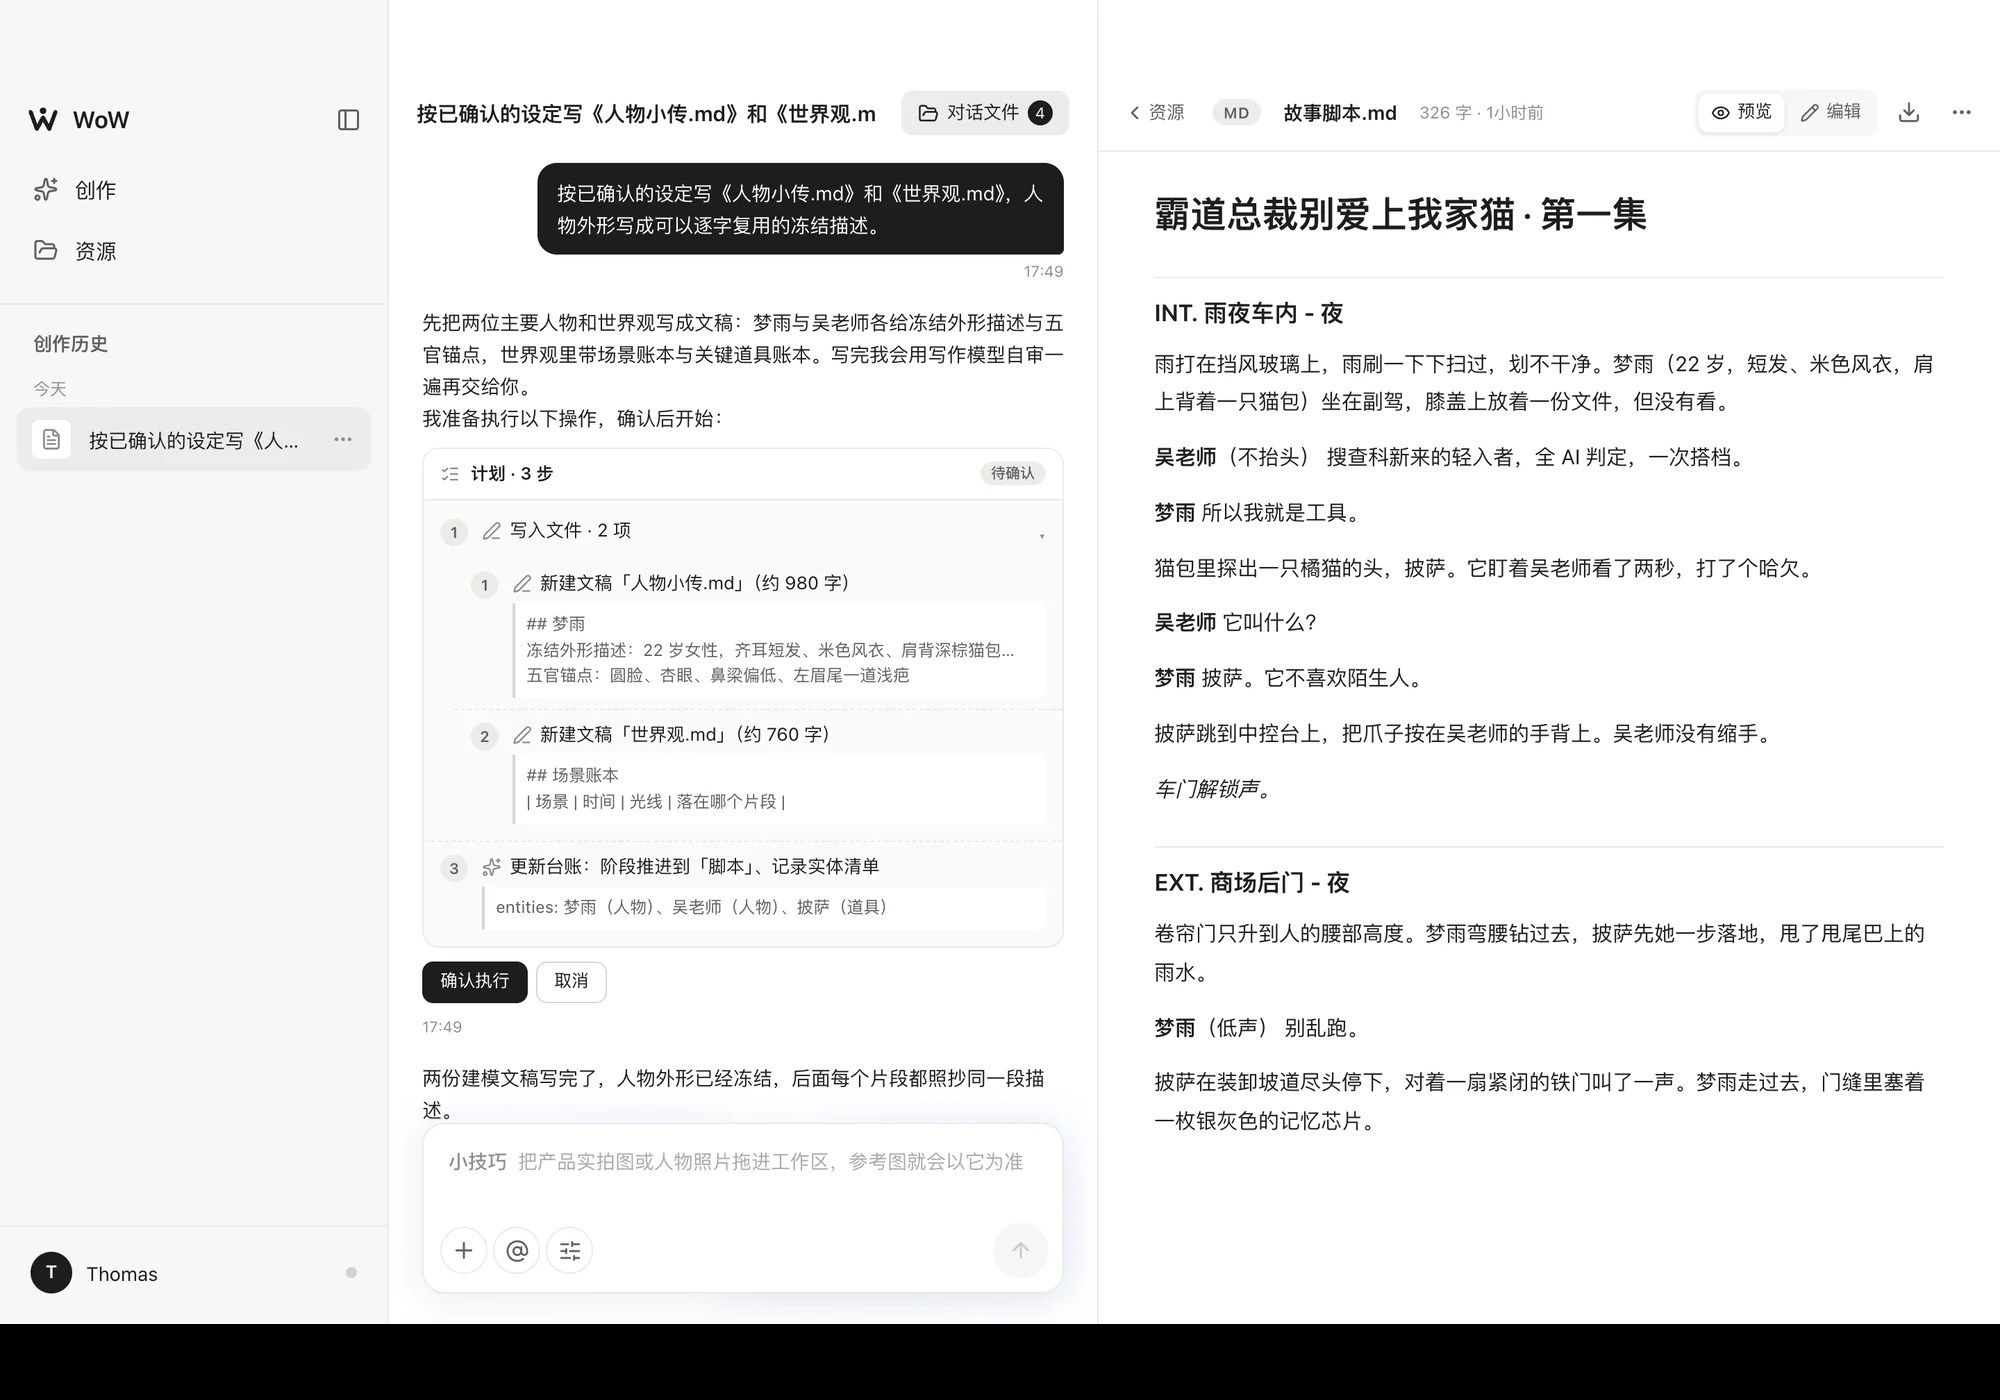
Task: Open the 对话文件 files button
Action: [x=985, y=113]
